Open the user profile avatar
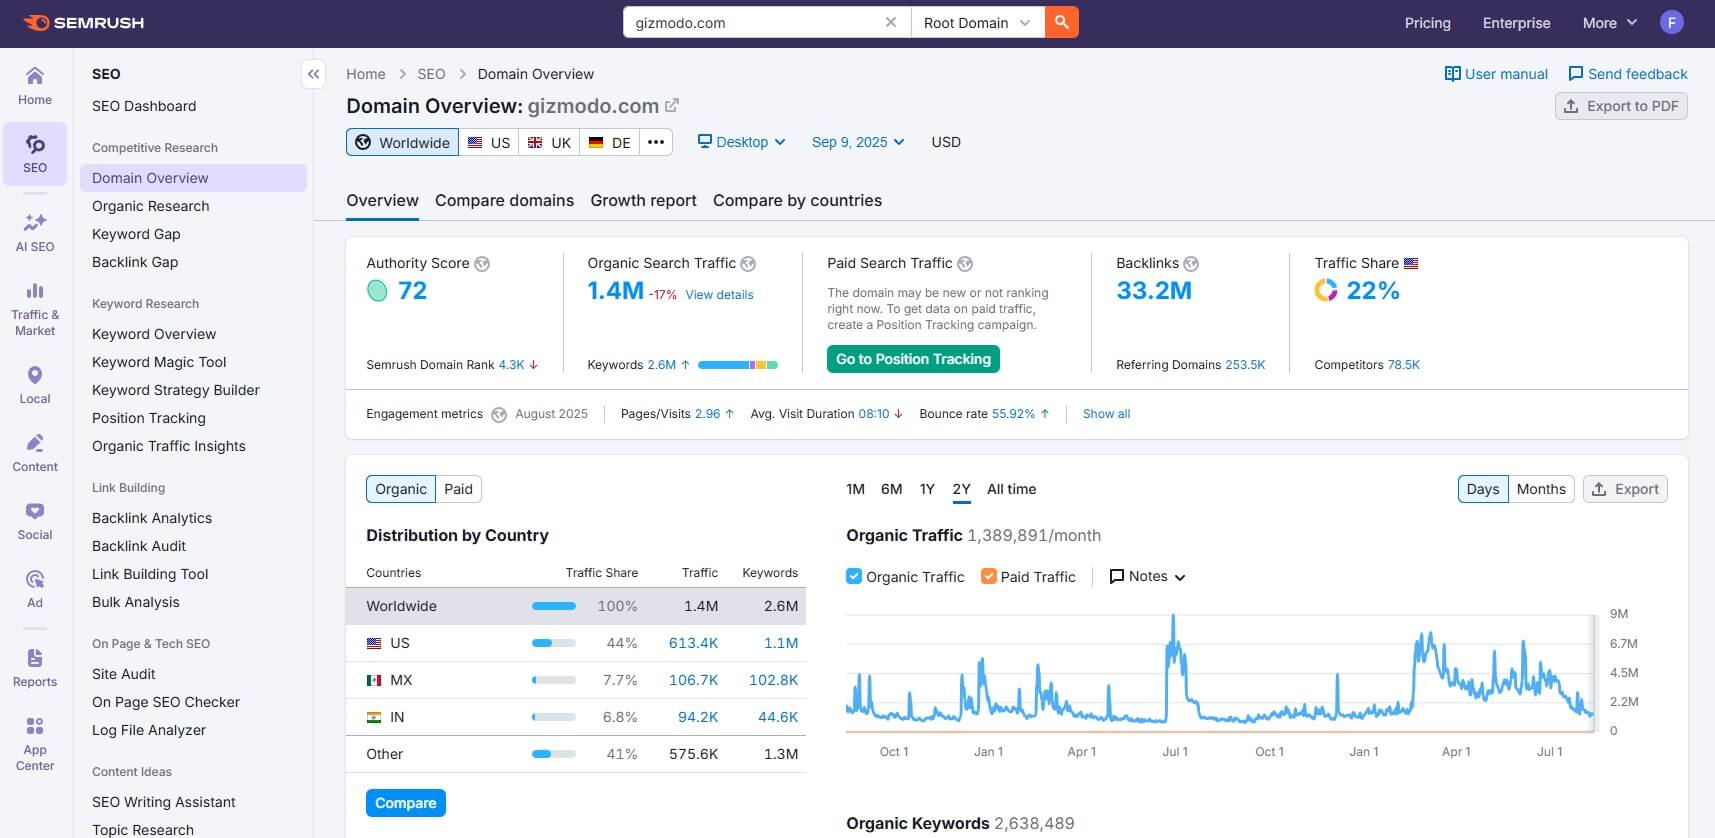The image size is (1715, 838). (1672, 22)
